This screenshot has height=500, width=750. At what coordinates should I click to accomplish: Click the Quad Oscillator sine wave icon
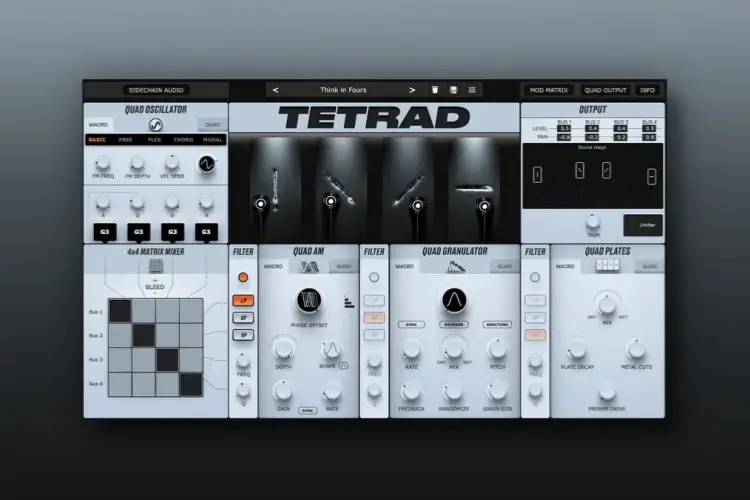tap(155, 125)
